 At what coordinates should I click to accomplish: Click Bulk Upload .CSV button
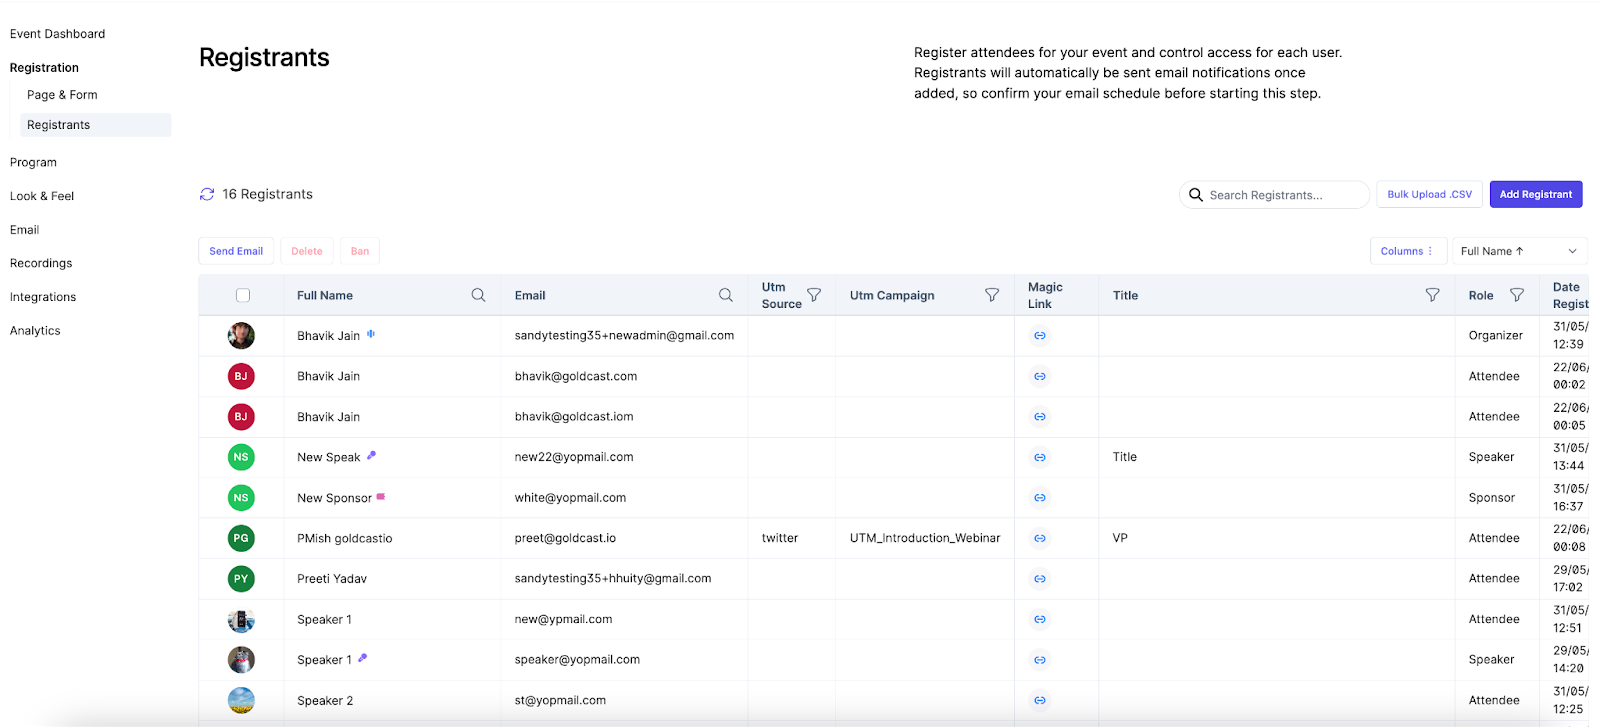coord(1430,194)
